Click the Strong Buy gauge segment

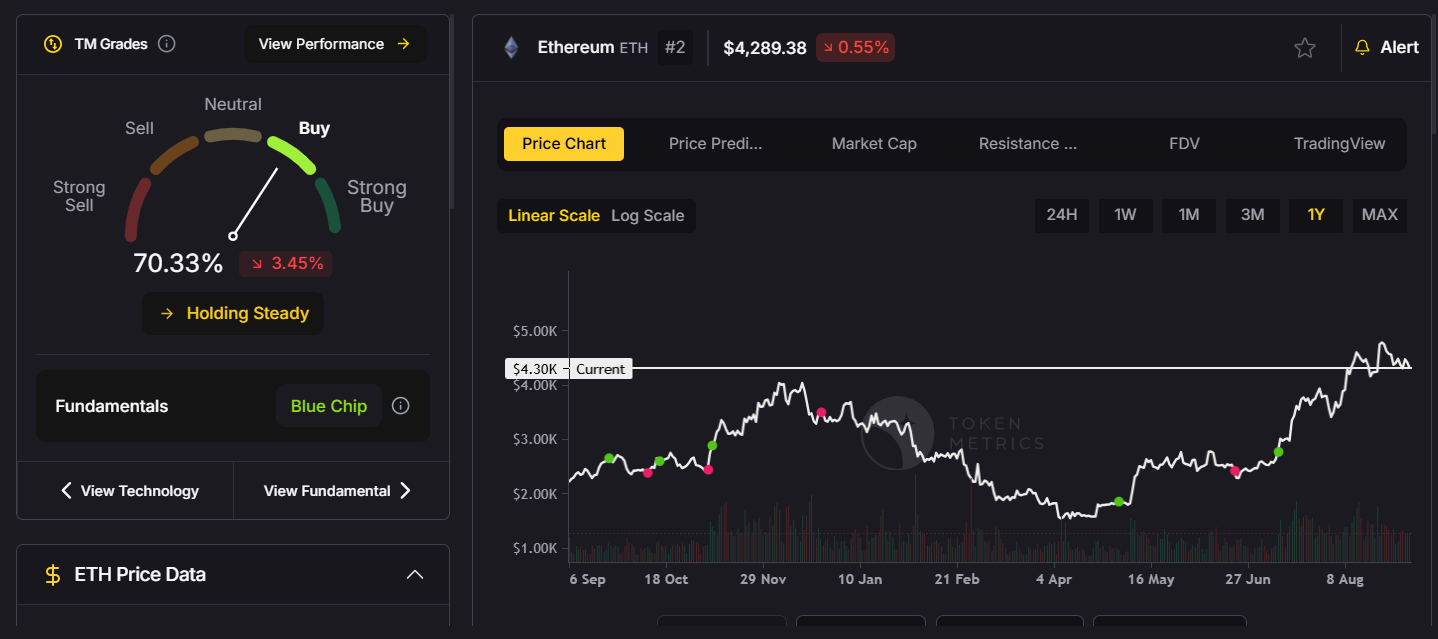point(329,205)
